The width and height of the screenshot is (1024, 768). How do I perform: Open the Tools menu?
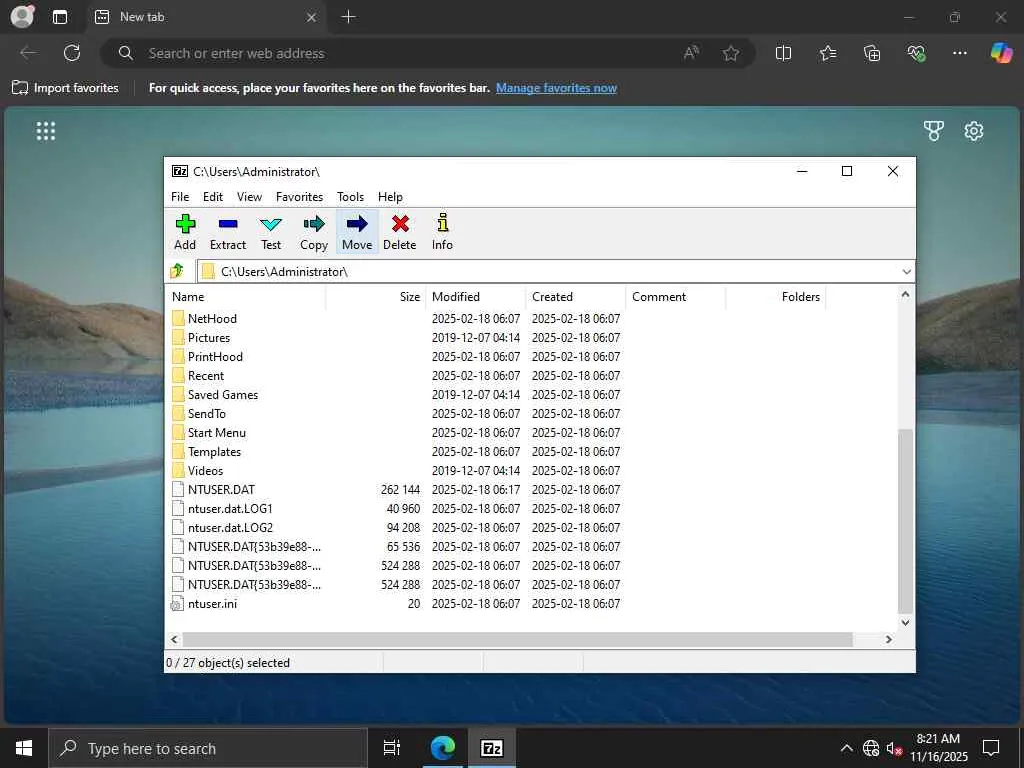(350, 197)
